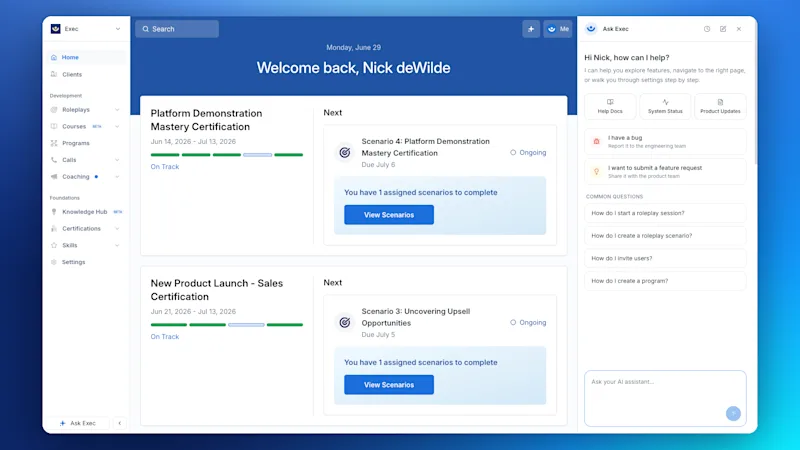The image size is (800, 450).
Task: Click the plus button in top bar
Action: [x=531, y=29]
